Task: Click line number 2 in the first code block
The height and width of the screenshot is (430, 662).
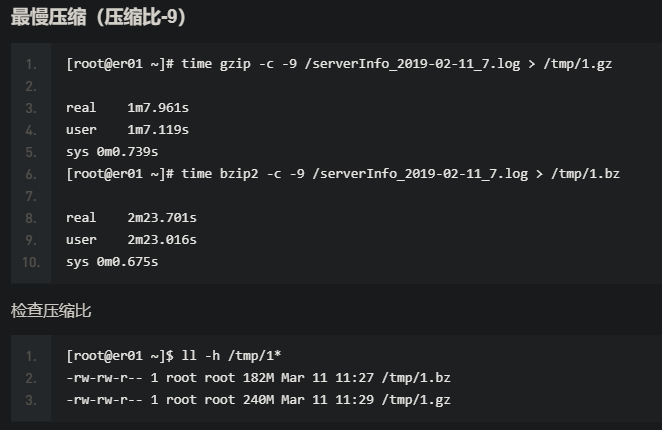Action: click(x=31, y=86)
